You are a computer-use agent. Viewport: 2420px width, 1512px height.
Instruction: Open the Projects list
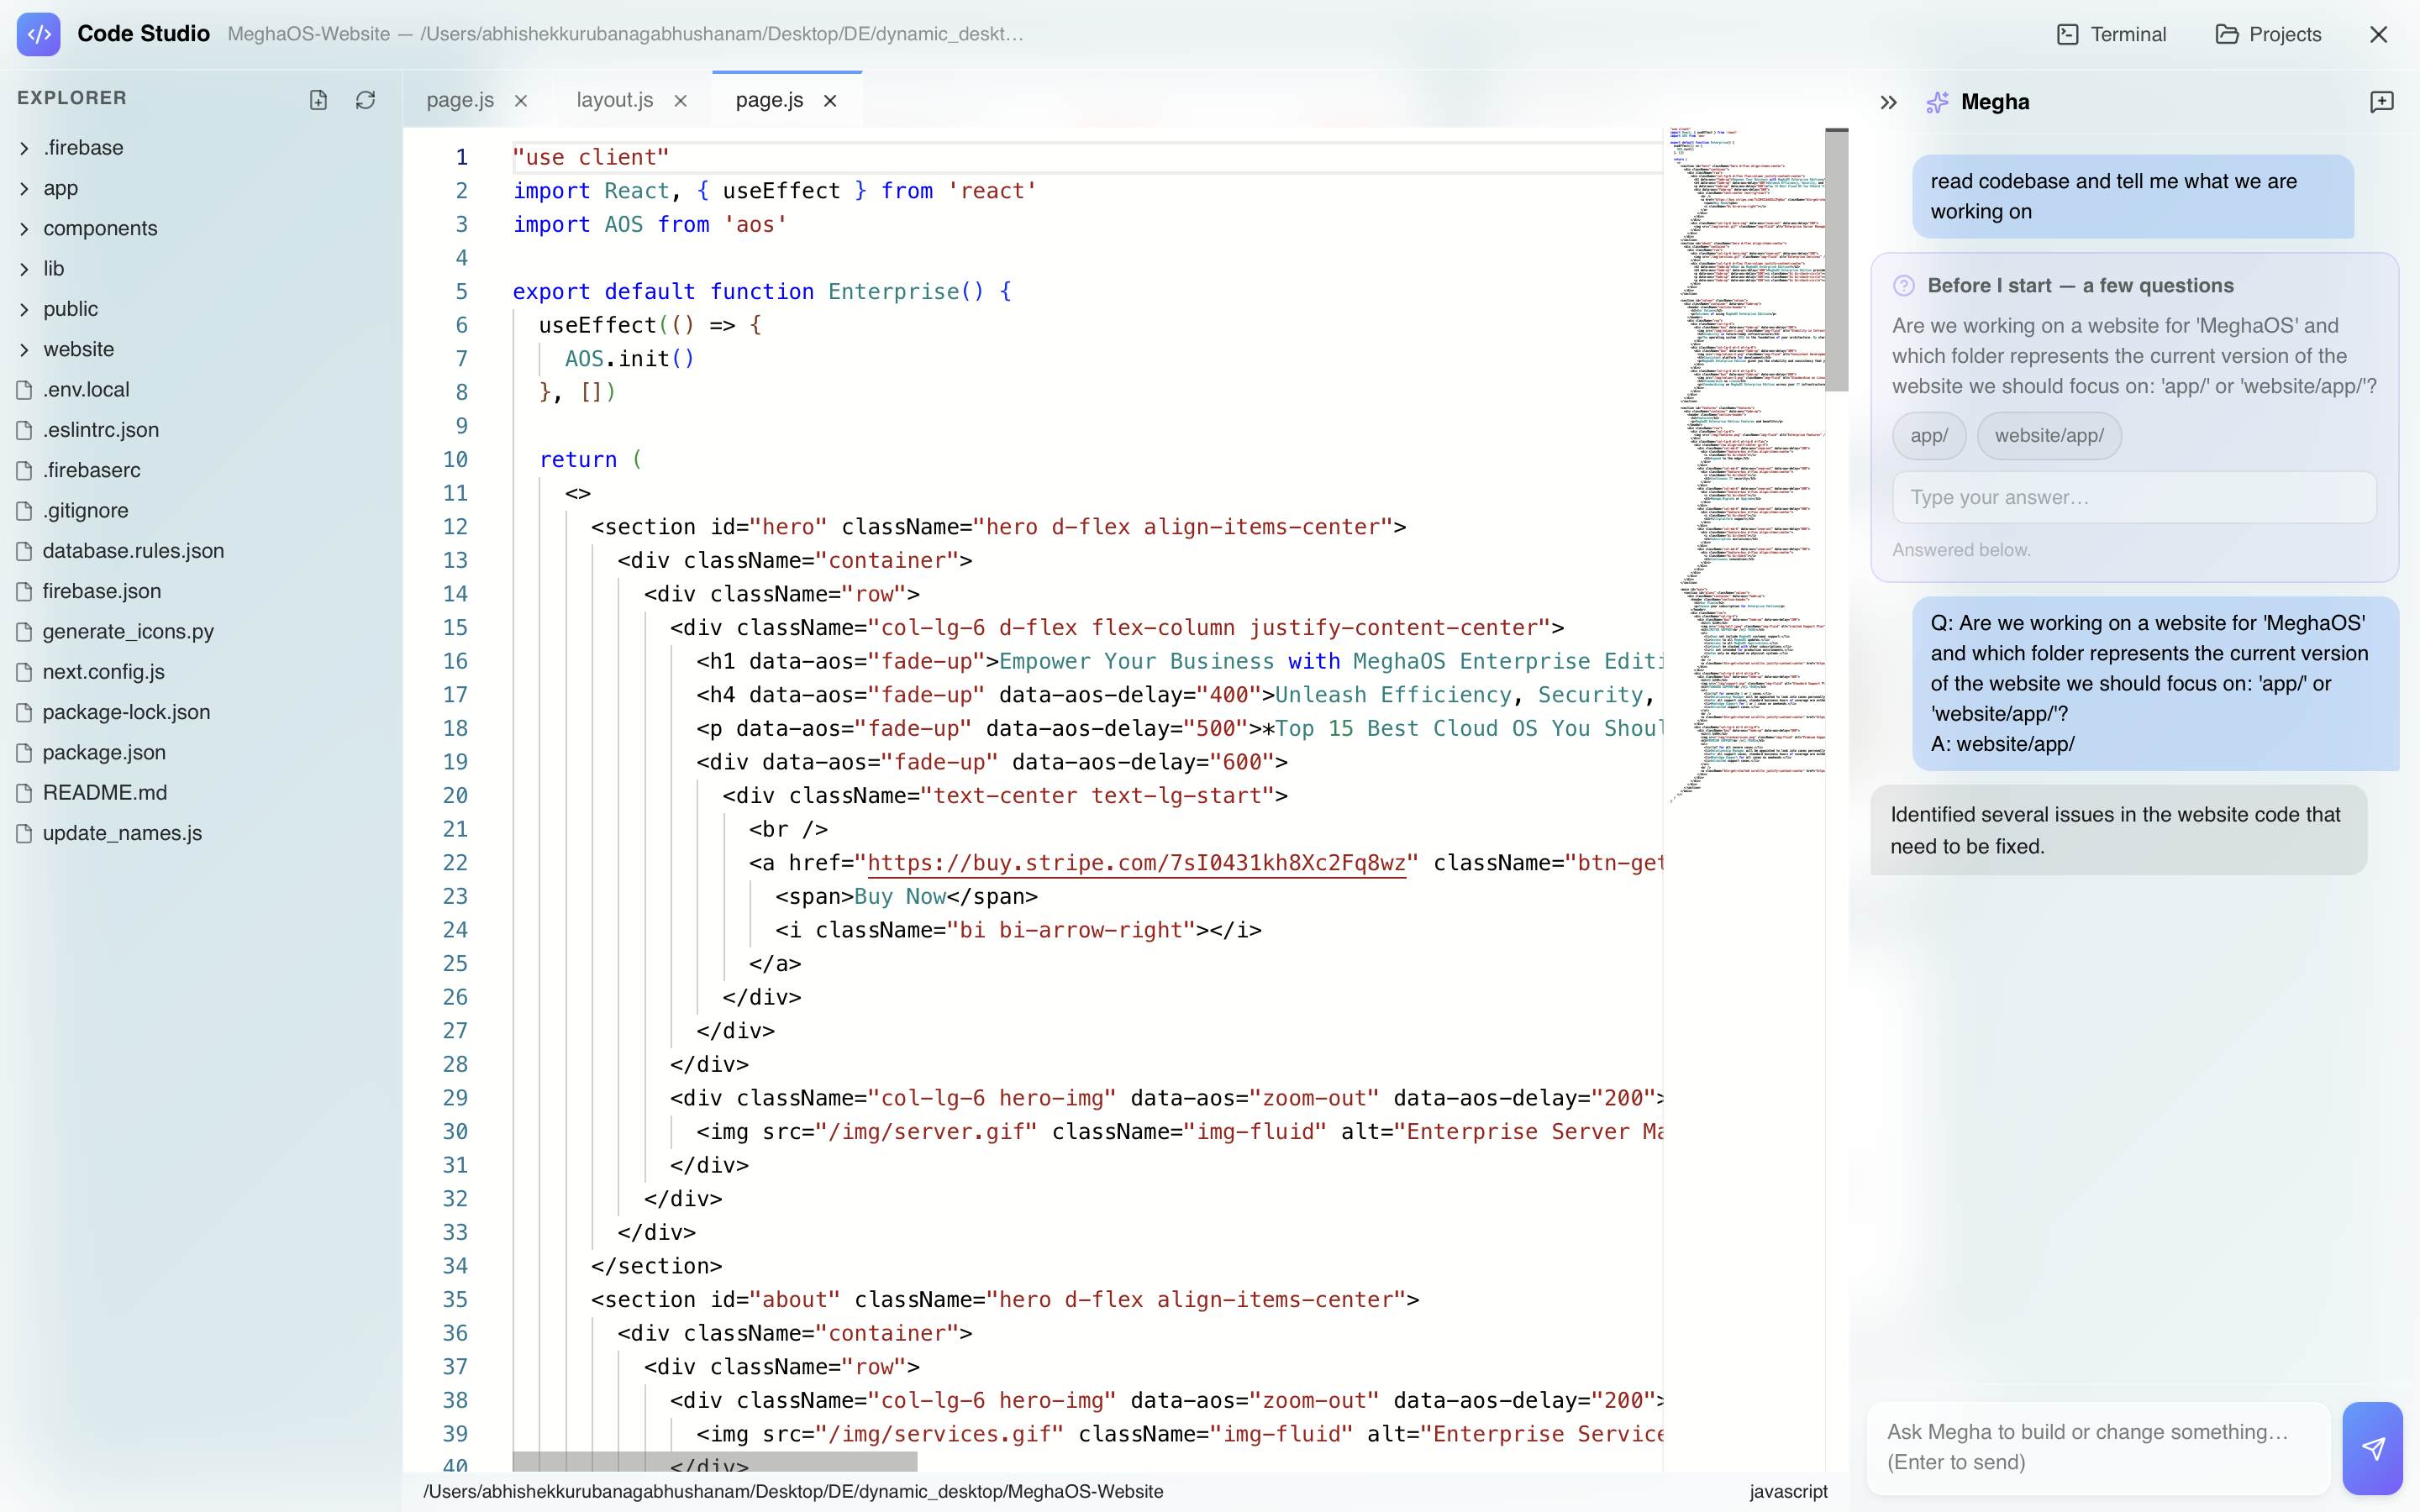(x=2269, y=34)
